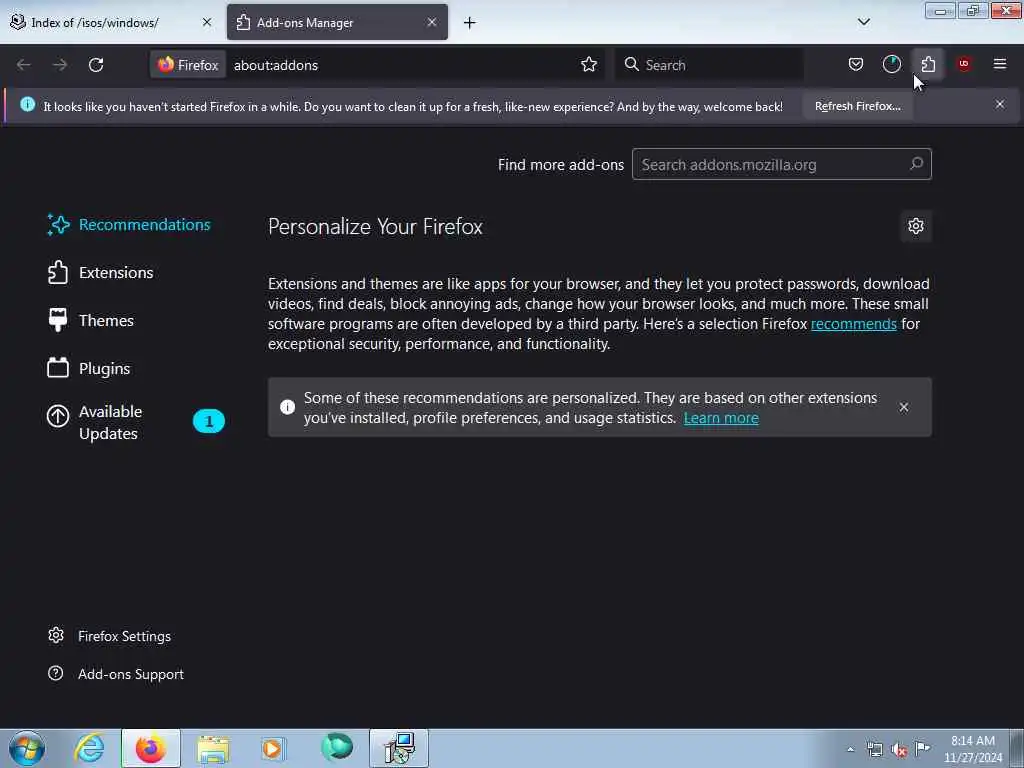
Task: Open tools gear for all add-ons
Action: click(x=916, y=226)
